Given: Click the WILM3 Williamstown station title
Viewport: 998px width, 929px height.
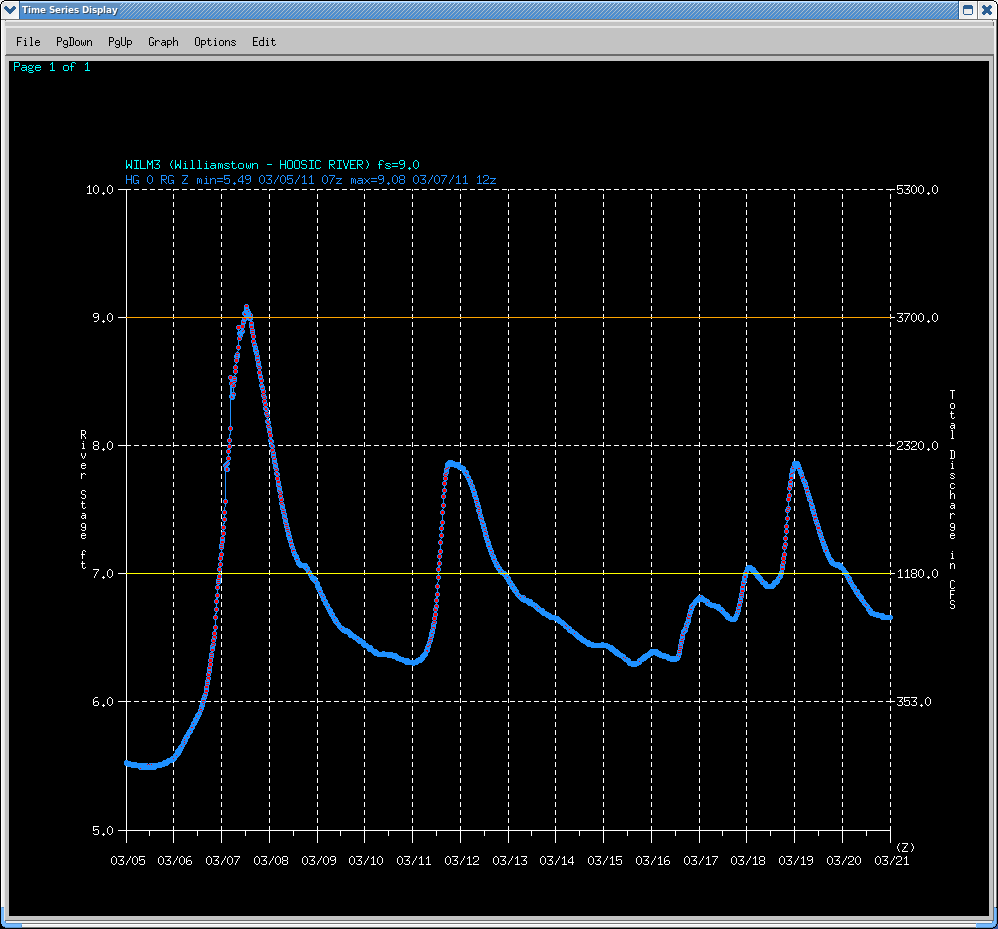Looking at the screenshot, I should tap(272, 165).
